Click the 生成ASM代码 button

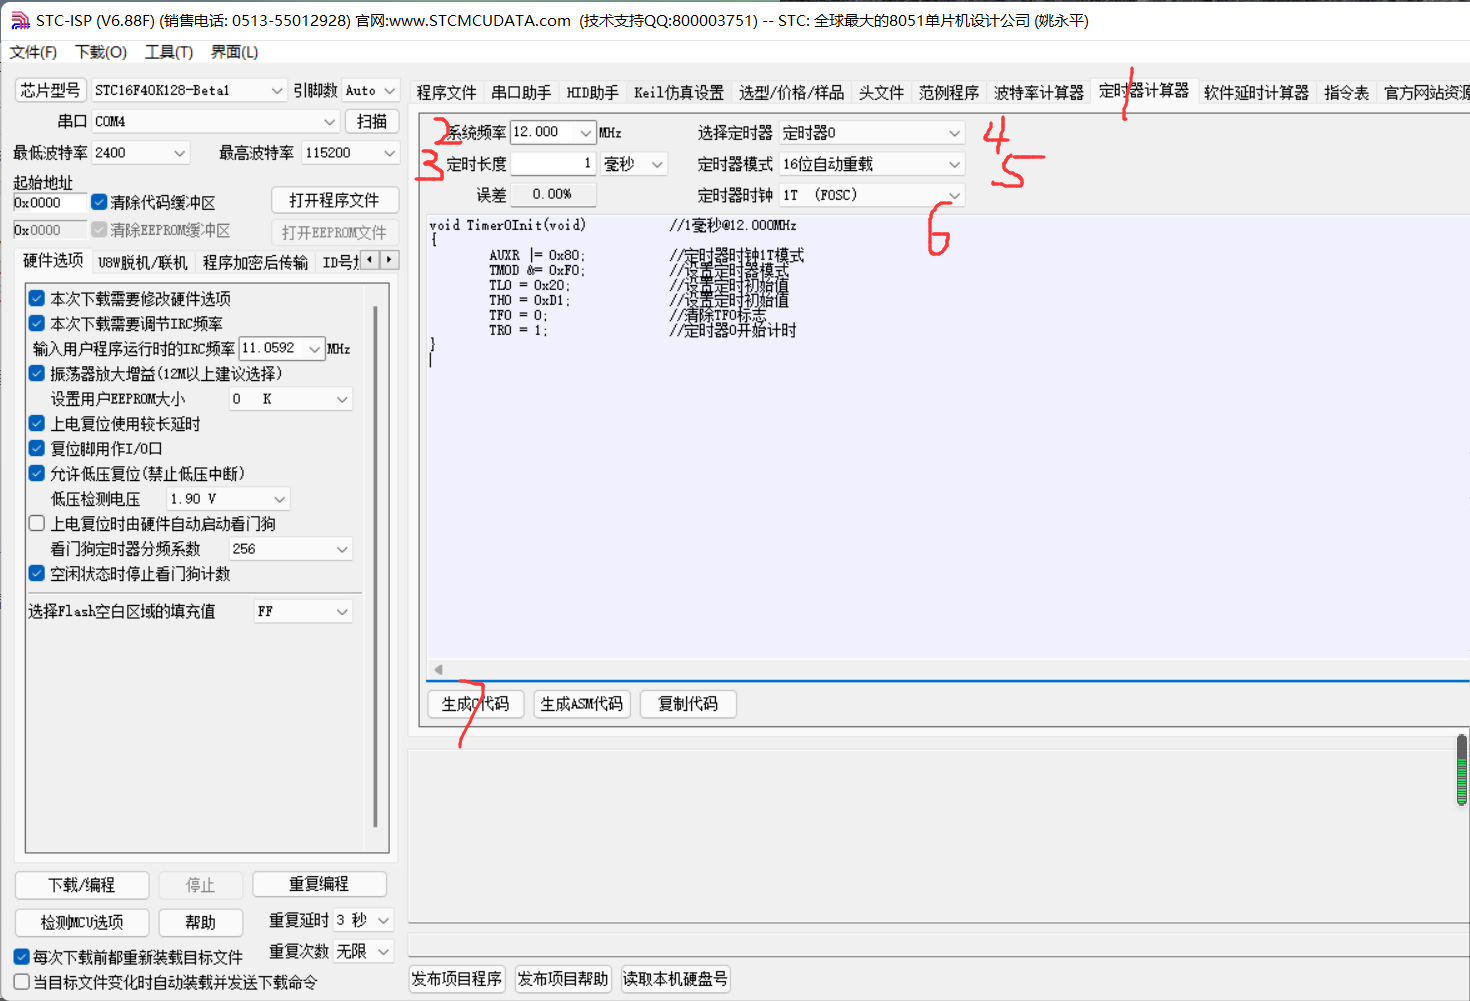click(581, 704)
